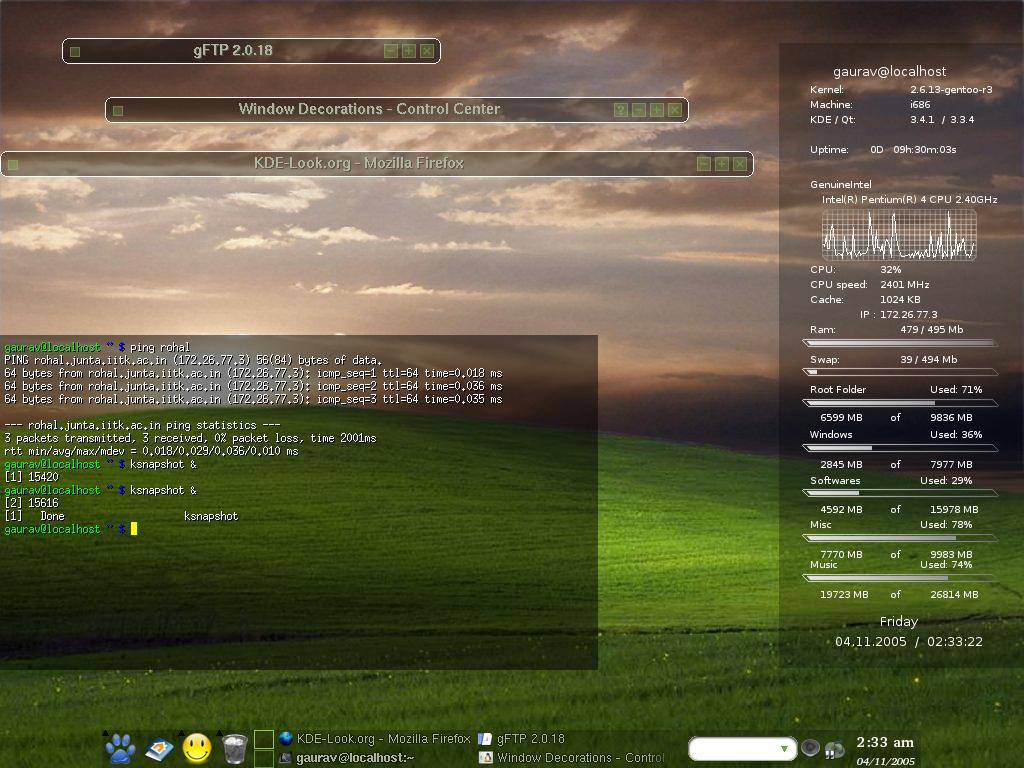Viewport: 1024px width, 768px height.
Task: Click uptime value 09h:30m:03s
Action: click(925, 150)
